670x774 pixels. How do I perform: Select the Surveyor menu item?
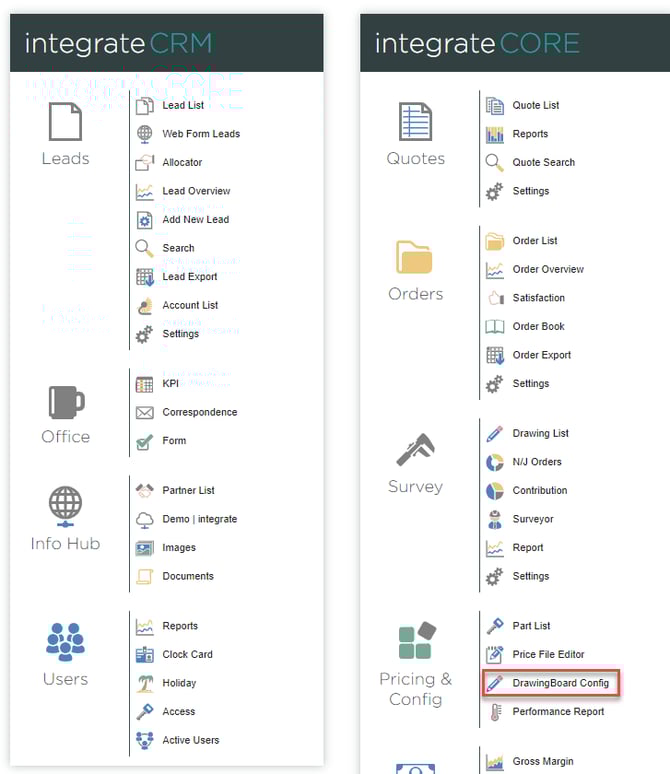[532, 519]
